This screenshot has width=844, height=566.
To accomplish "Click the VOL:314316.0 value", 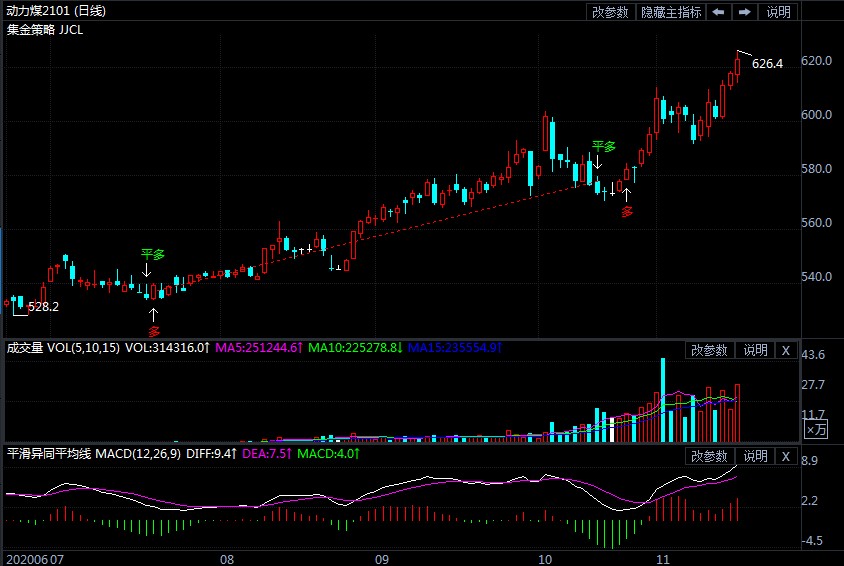I will 167,348.
